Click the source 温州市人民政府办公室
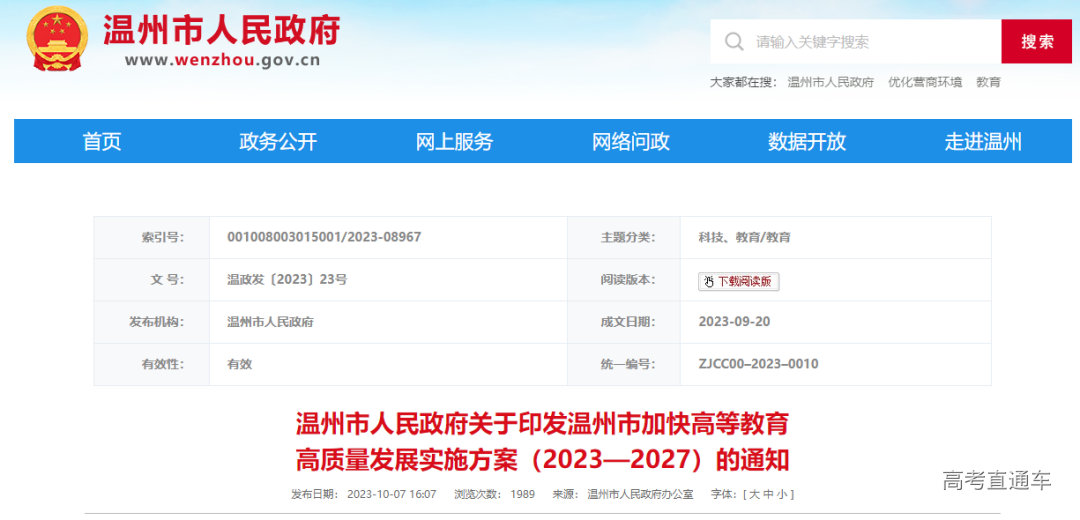1080x520 pixels. point(640,495)
